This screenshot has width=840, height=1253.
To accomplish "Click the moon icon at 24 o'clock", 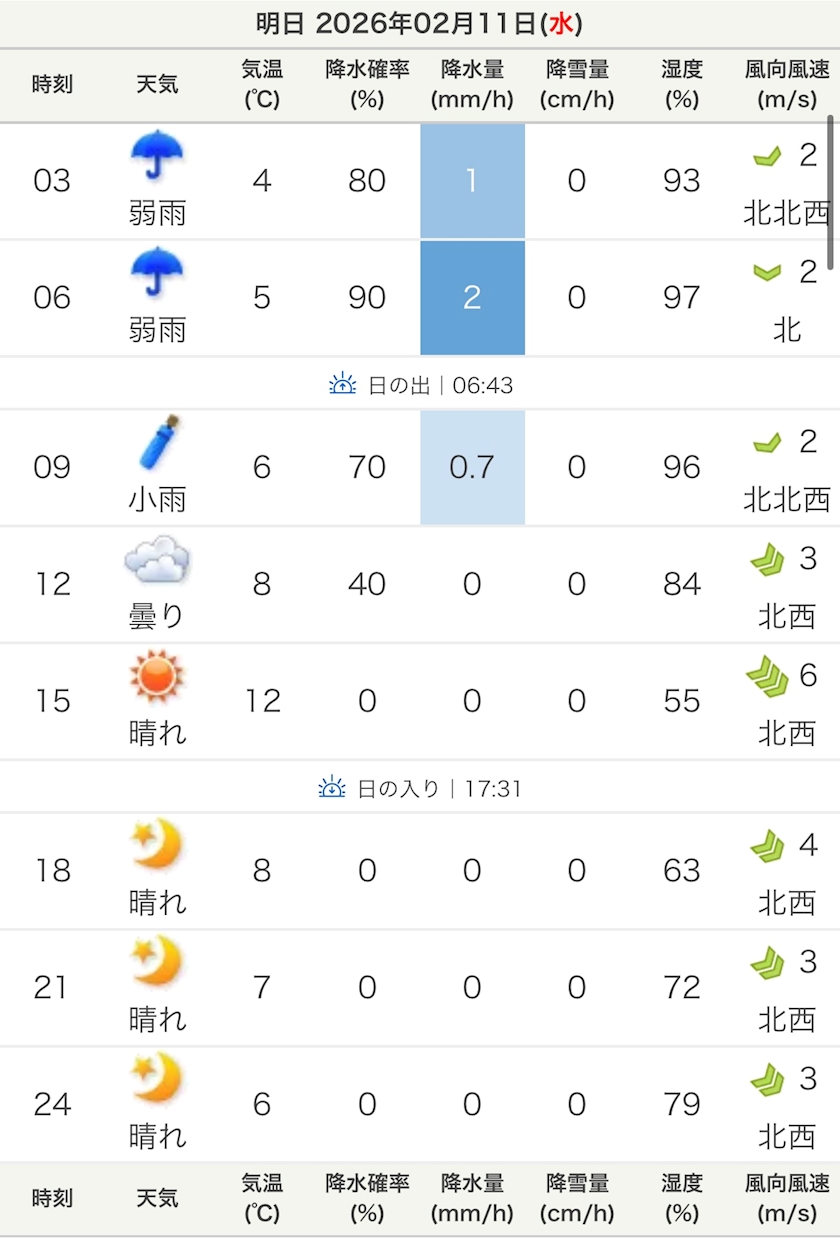I will pyautogui.click(x=157, y=1079).
